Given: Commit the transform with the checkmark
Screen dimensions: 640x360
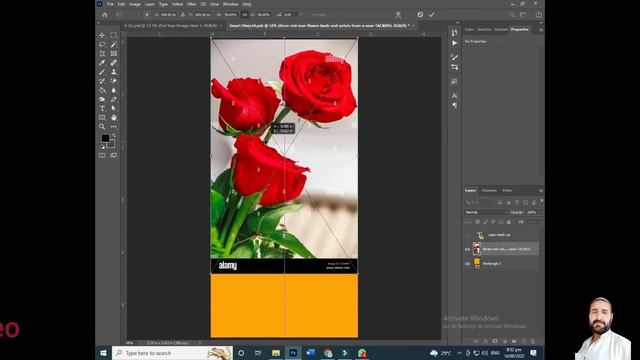Looking at the screenshot, I should pos(432,15).
